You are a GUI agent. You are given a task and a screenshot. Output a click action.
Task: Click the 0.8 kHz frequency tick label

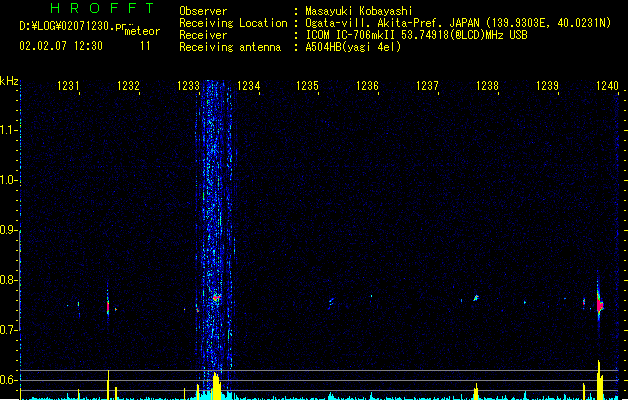[8, 280]
